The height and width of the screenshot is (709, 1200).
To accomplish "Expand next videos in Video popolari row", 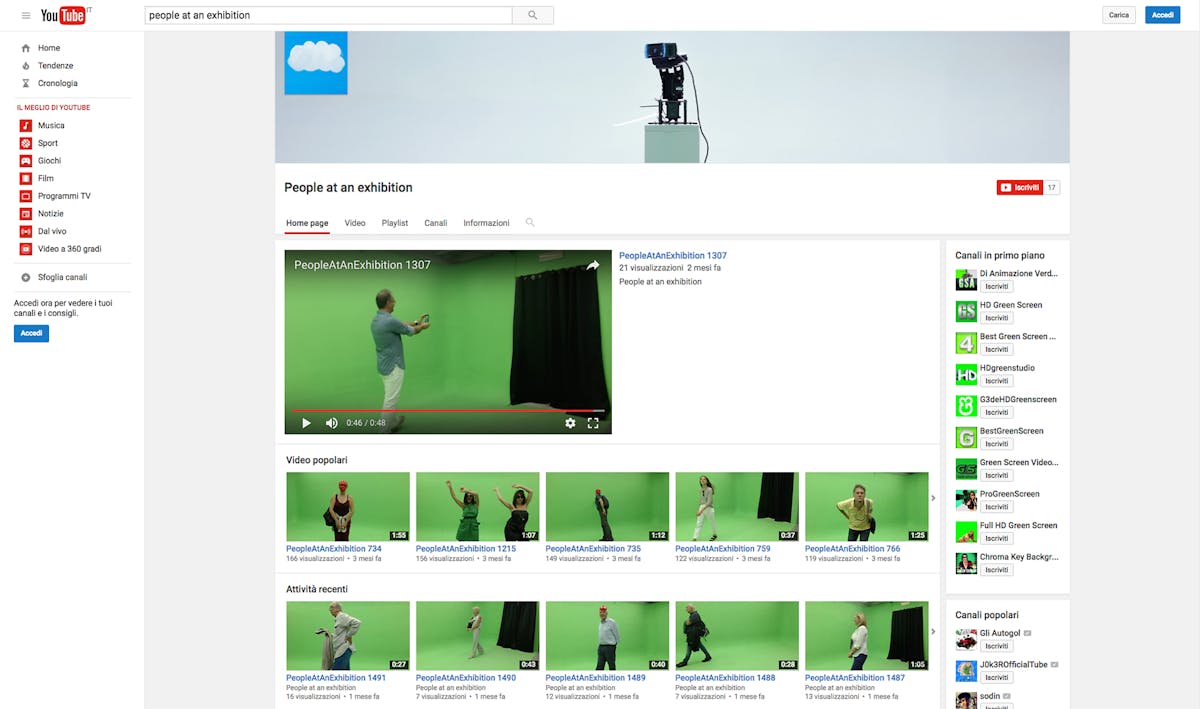I will (933, 498).
